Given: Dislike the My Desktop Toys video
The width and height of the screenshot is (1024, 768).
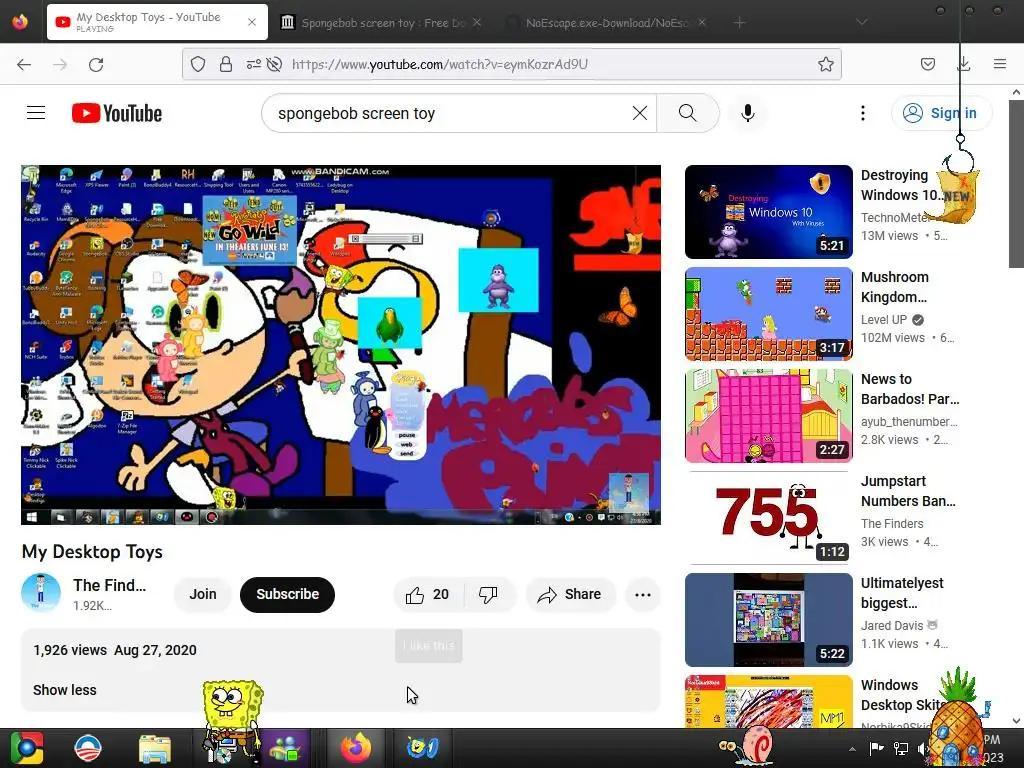Looking at the screenshot, I should 488,594.
